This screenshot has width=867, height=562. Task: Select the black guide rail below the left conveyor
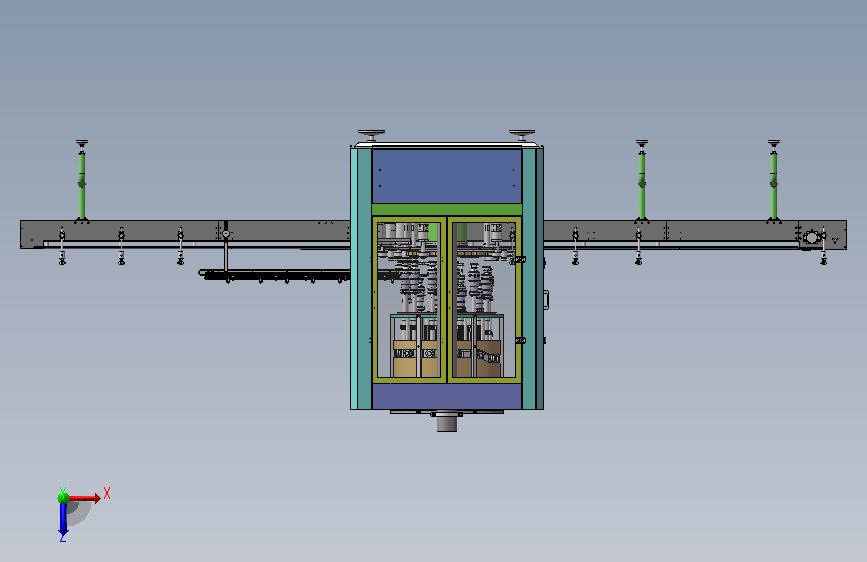pyautogui.click(x=275, y=275)
